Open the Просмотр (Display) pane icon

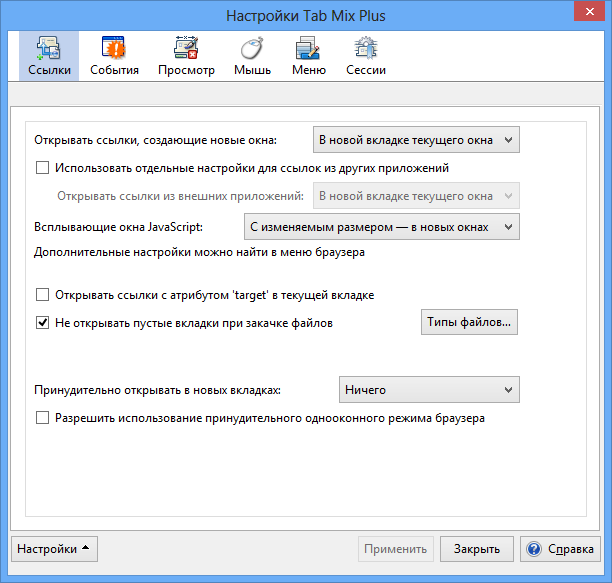tap(186, 56)
